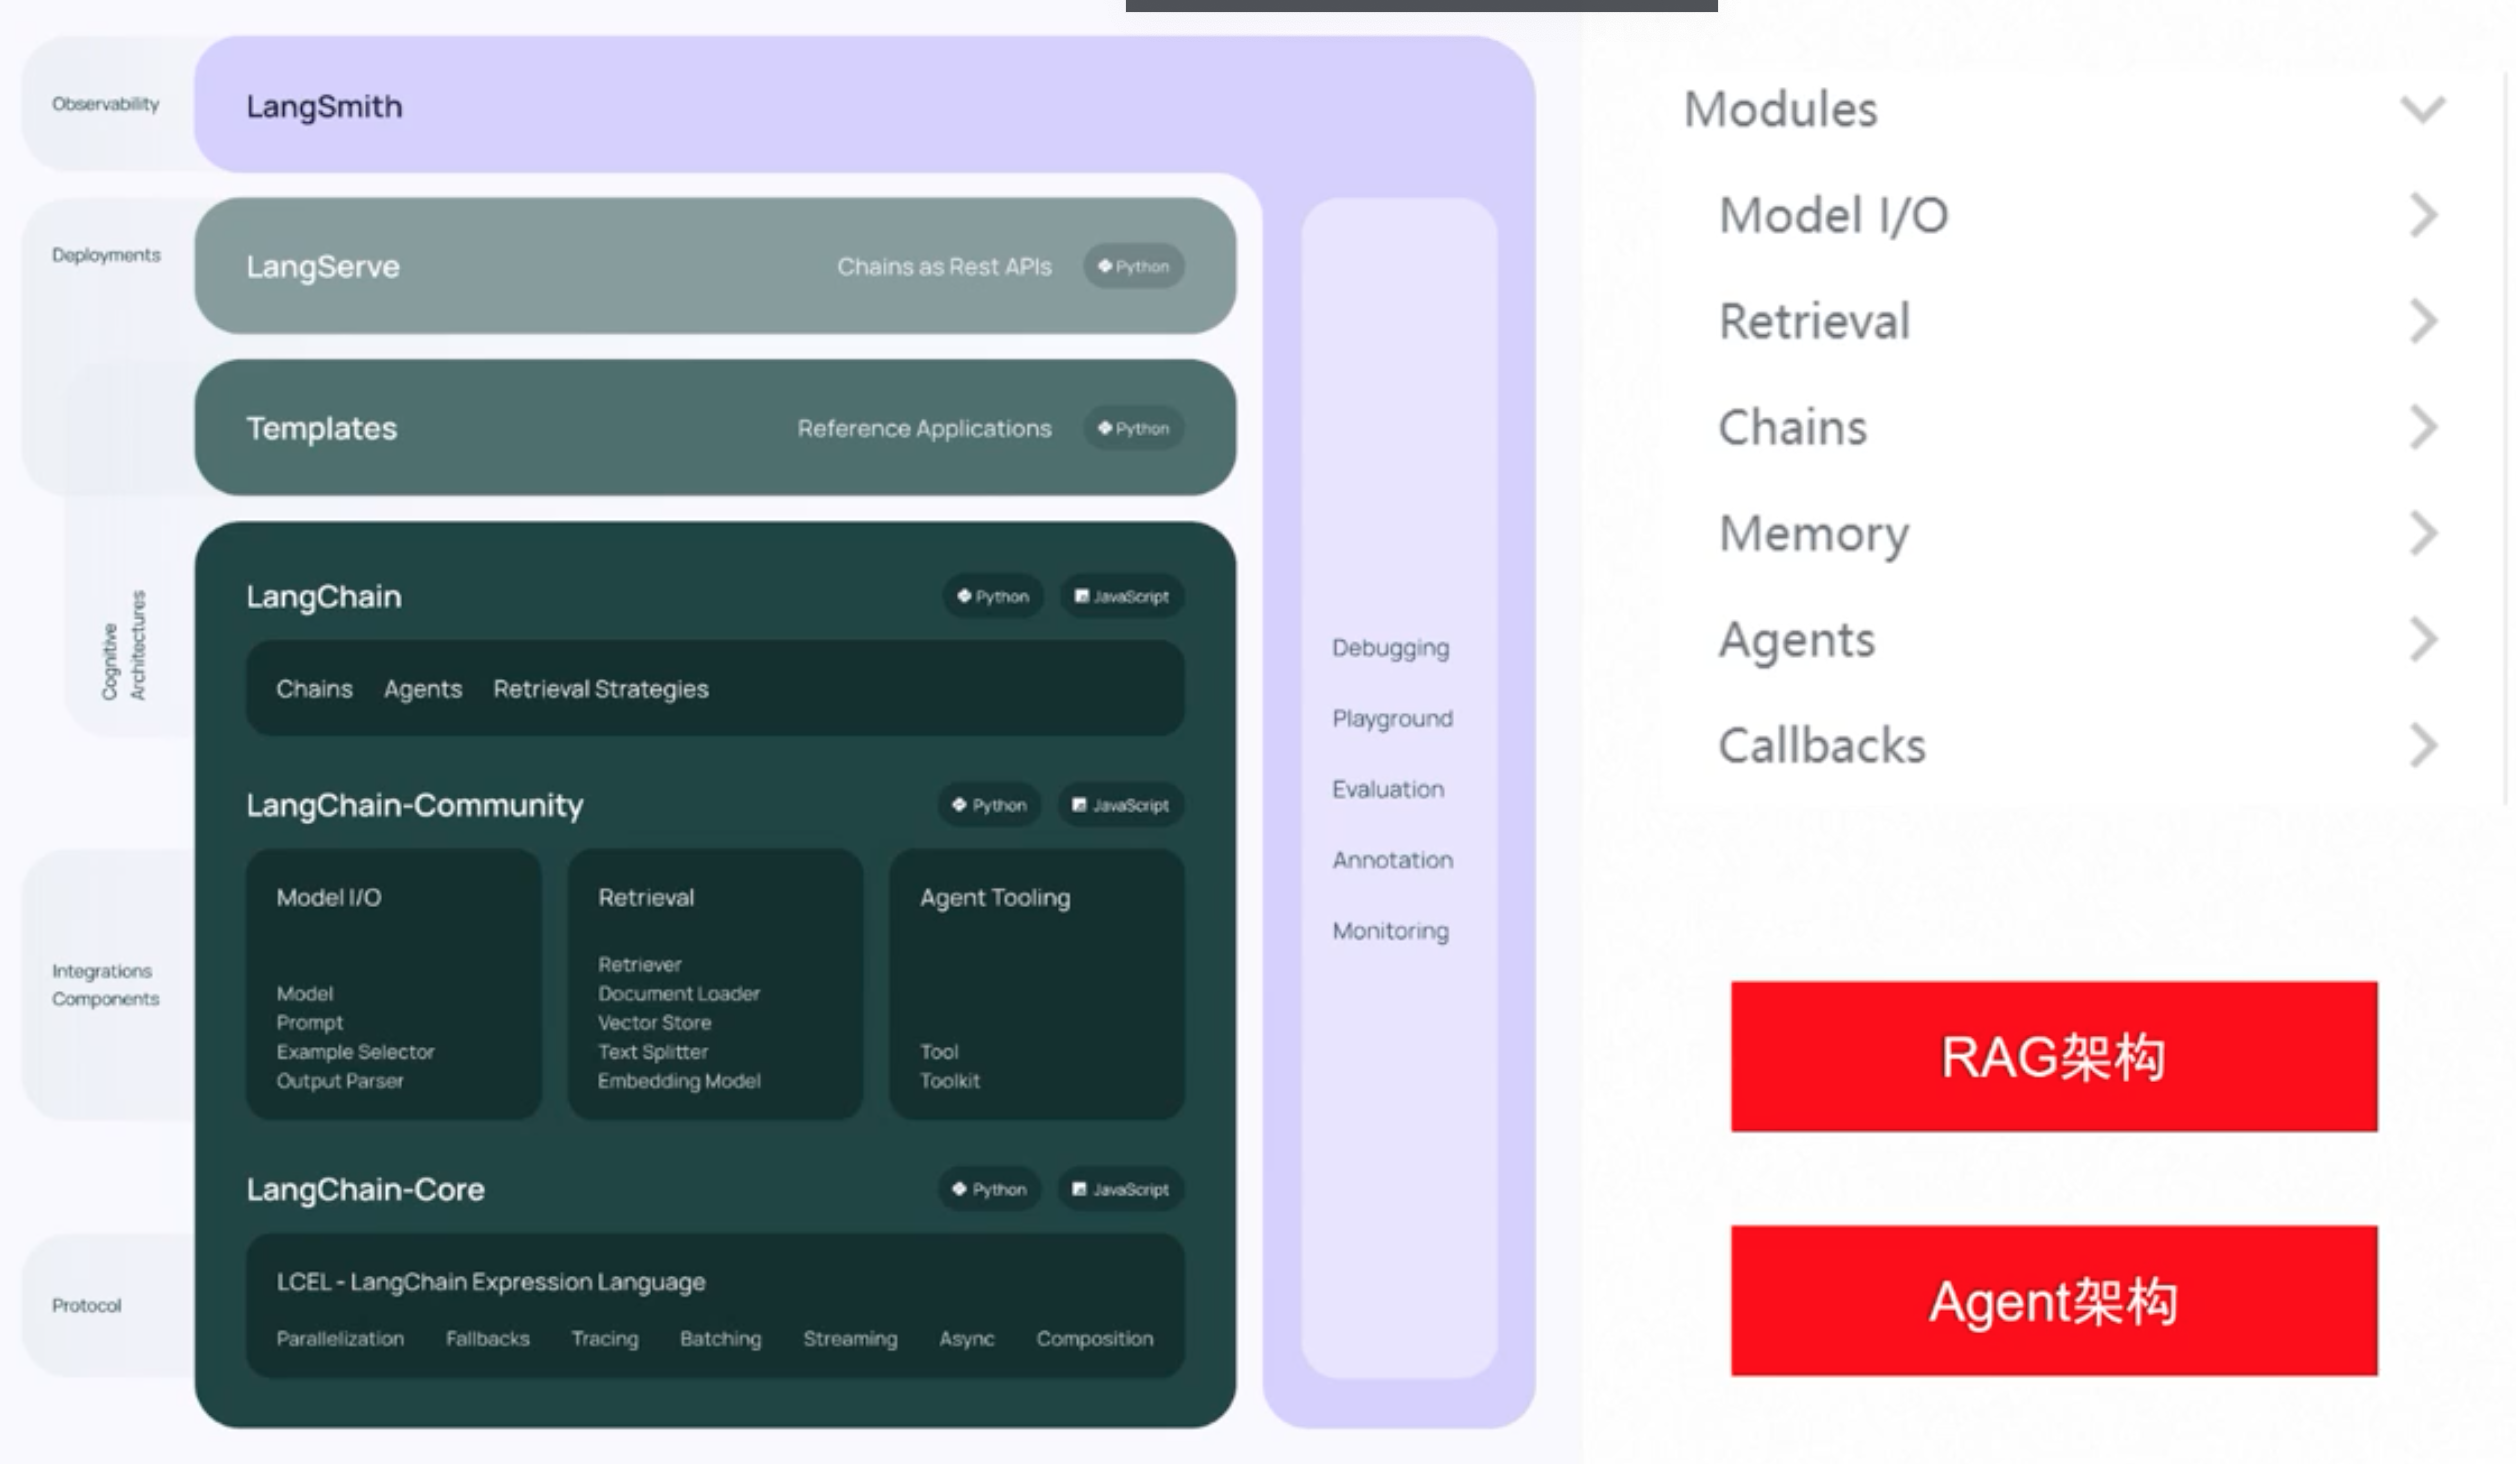Click the Python badge on LangServe row
The width and height of the screenshot is (2516, 1464).
(x=1133, y=267)
